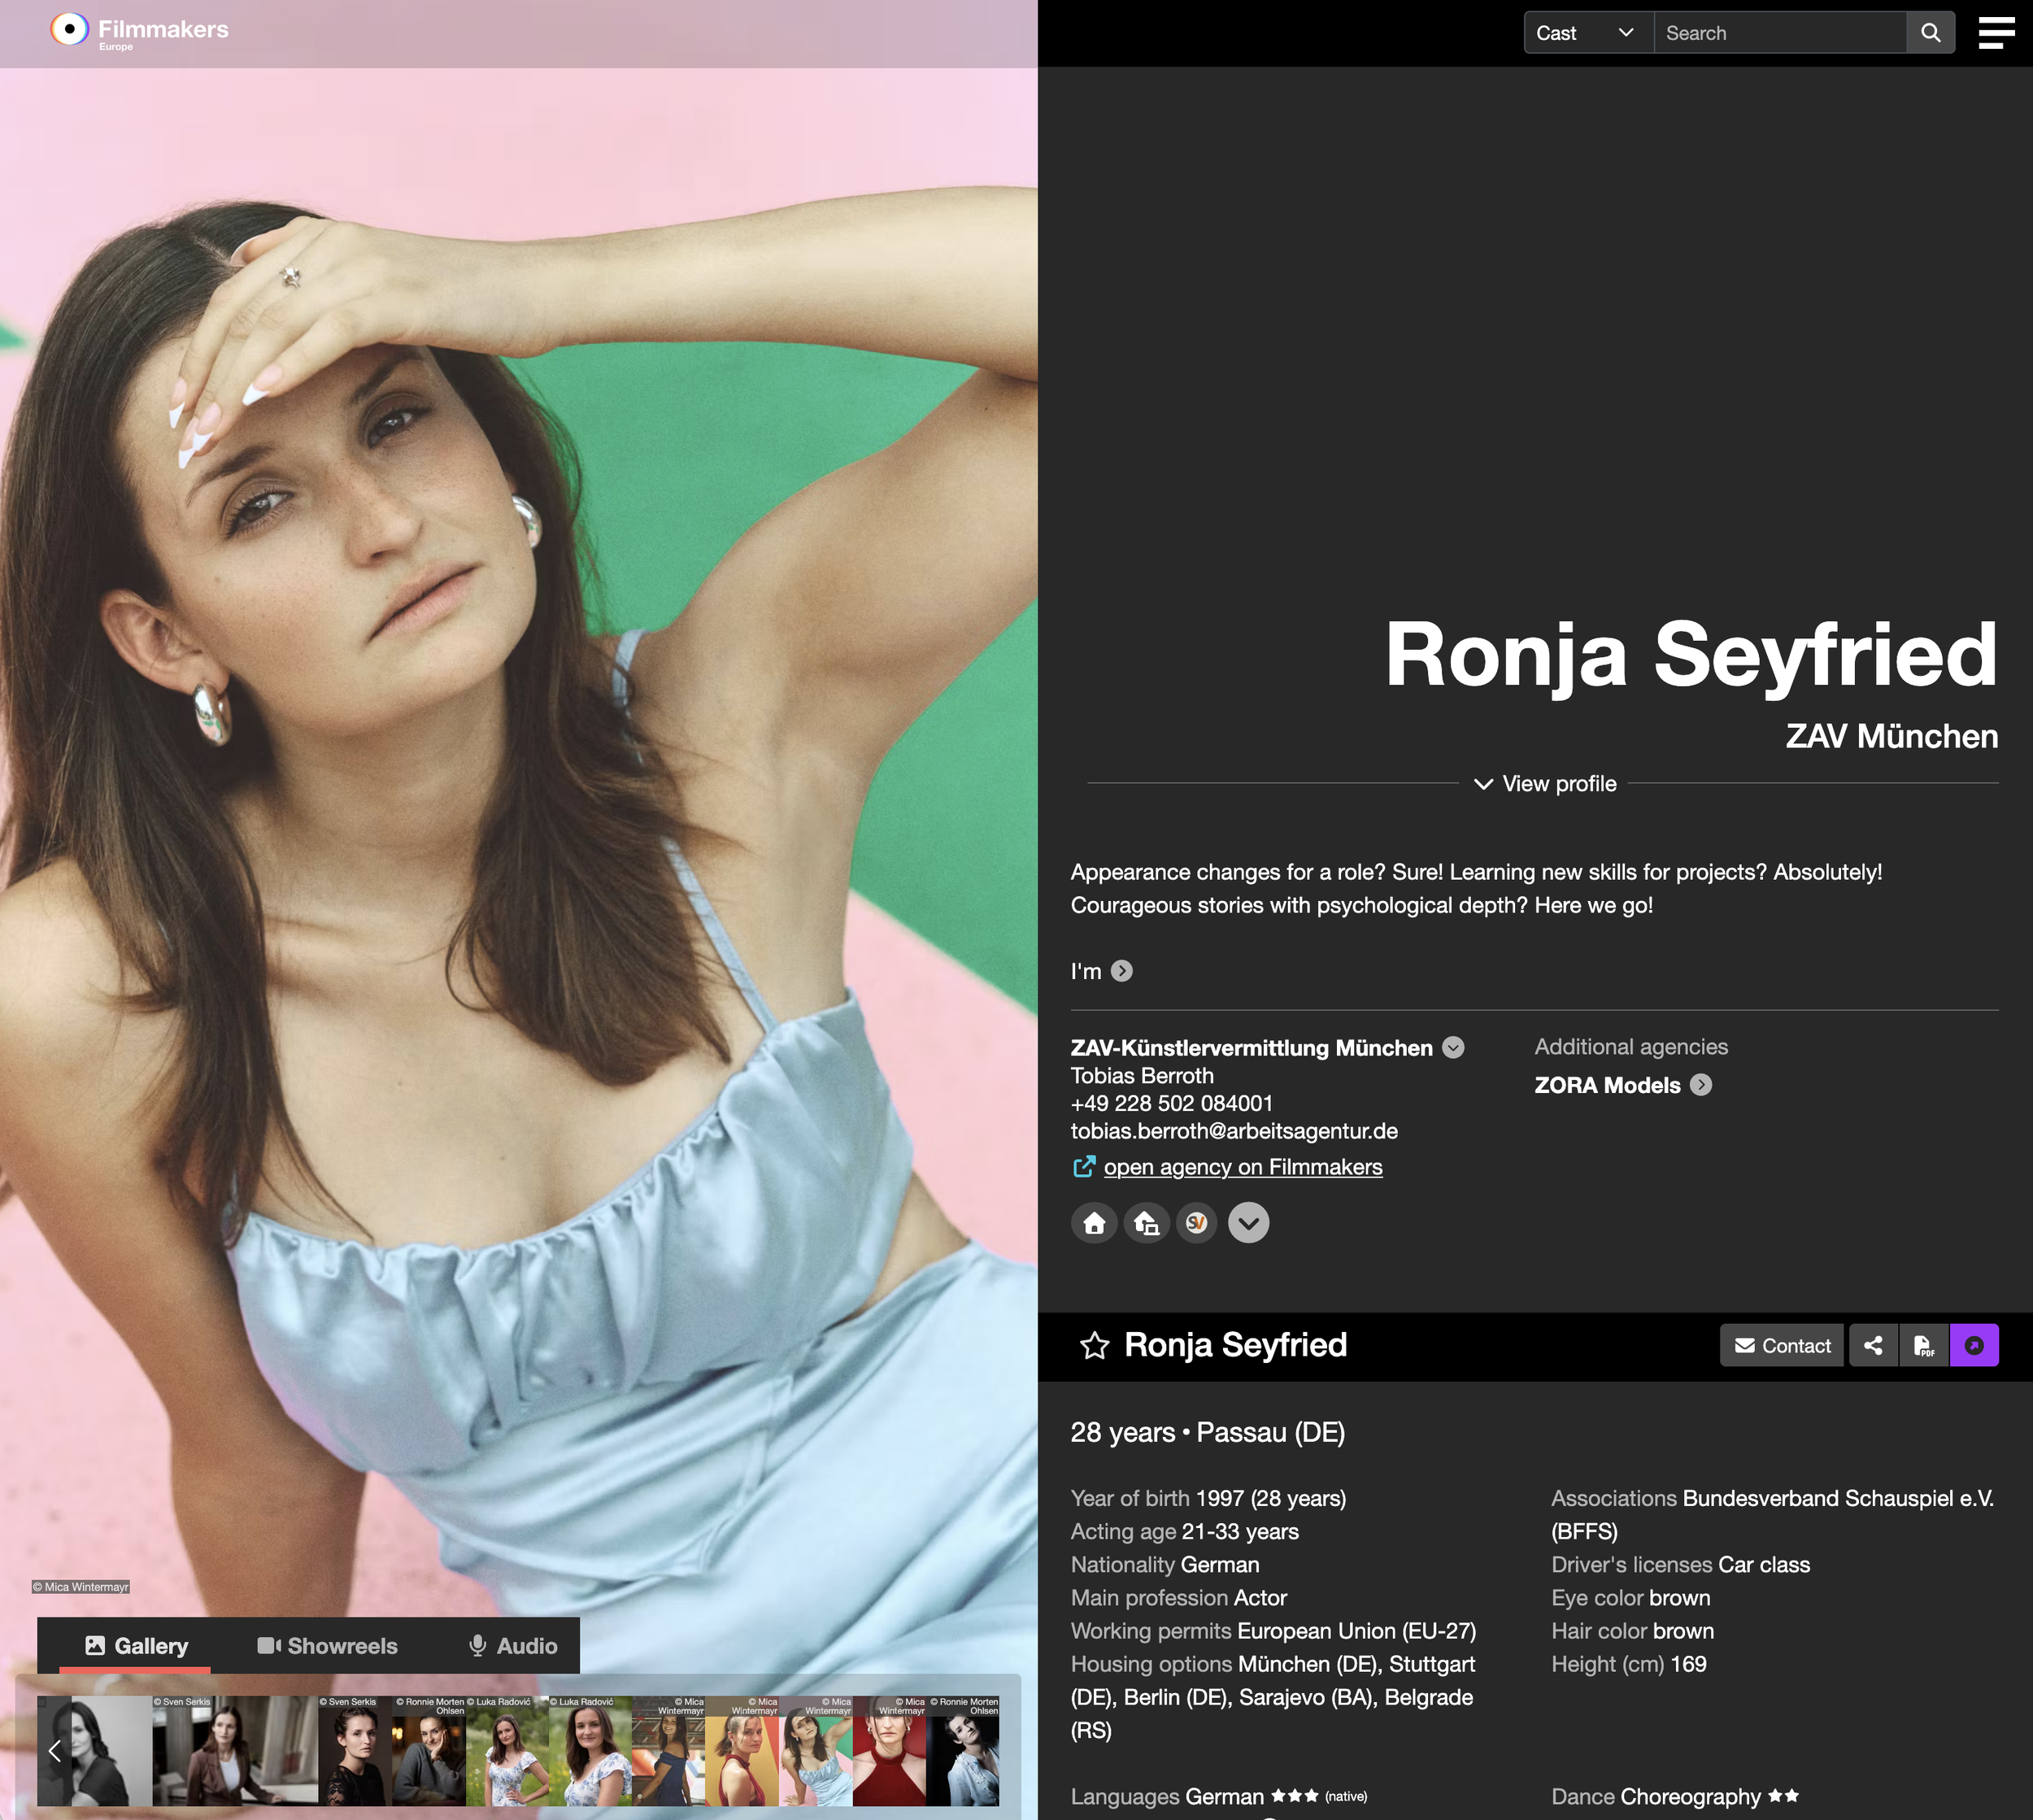Expand the "I'm" arrow section
The width and height of the screenshot is (2033, 1820).
tap(1122, 971)
